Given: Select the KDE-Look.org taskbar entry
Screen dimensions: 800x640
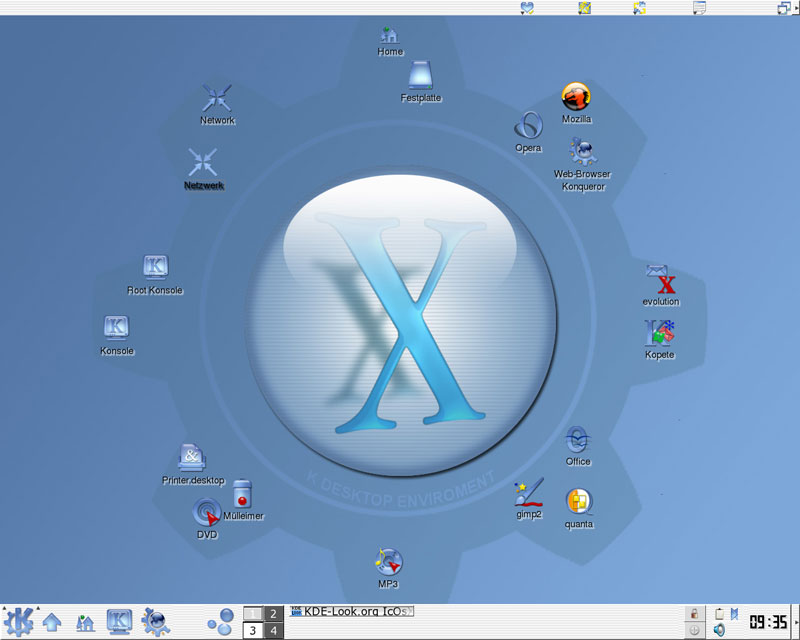Looking at the screenshot, I should pyautogui.click(x=352, y=611).
